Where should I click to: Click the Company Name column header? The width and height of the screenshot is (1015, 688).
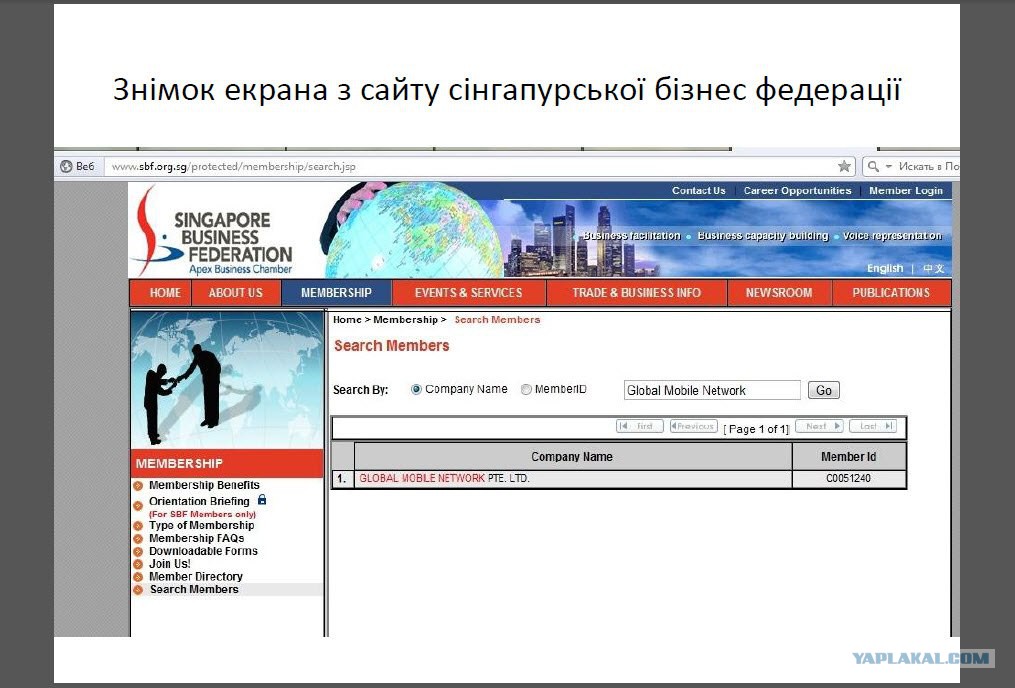(x=572, y=457)
